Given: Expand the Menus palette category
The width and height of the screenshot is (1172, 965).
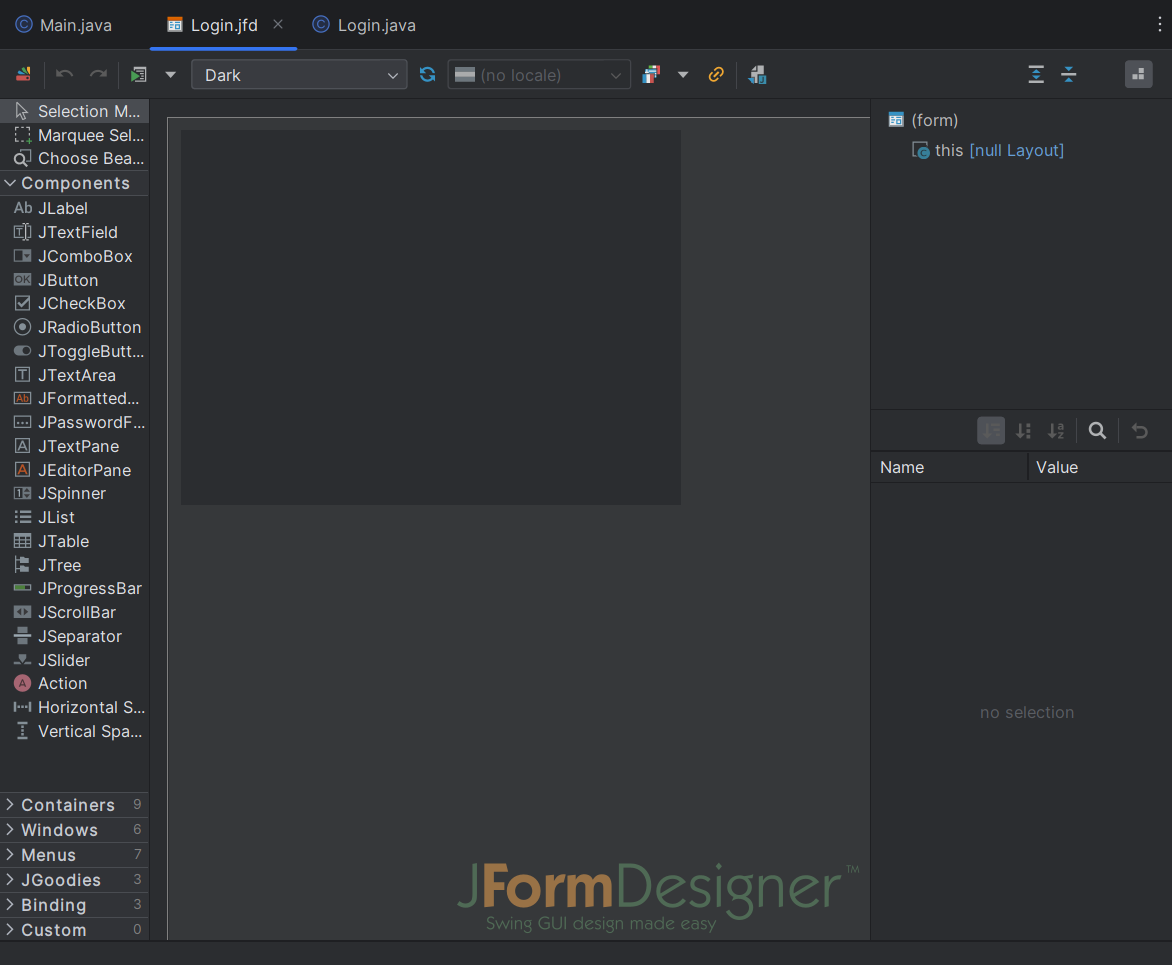Looking at the screenshot, I should pyautogui.click(x=75, y=855).
